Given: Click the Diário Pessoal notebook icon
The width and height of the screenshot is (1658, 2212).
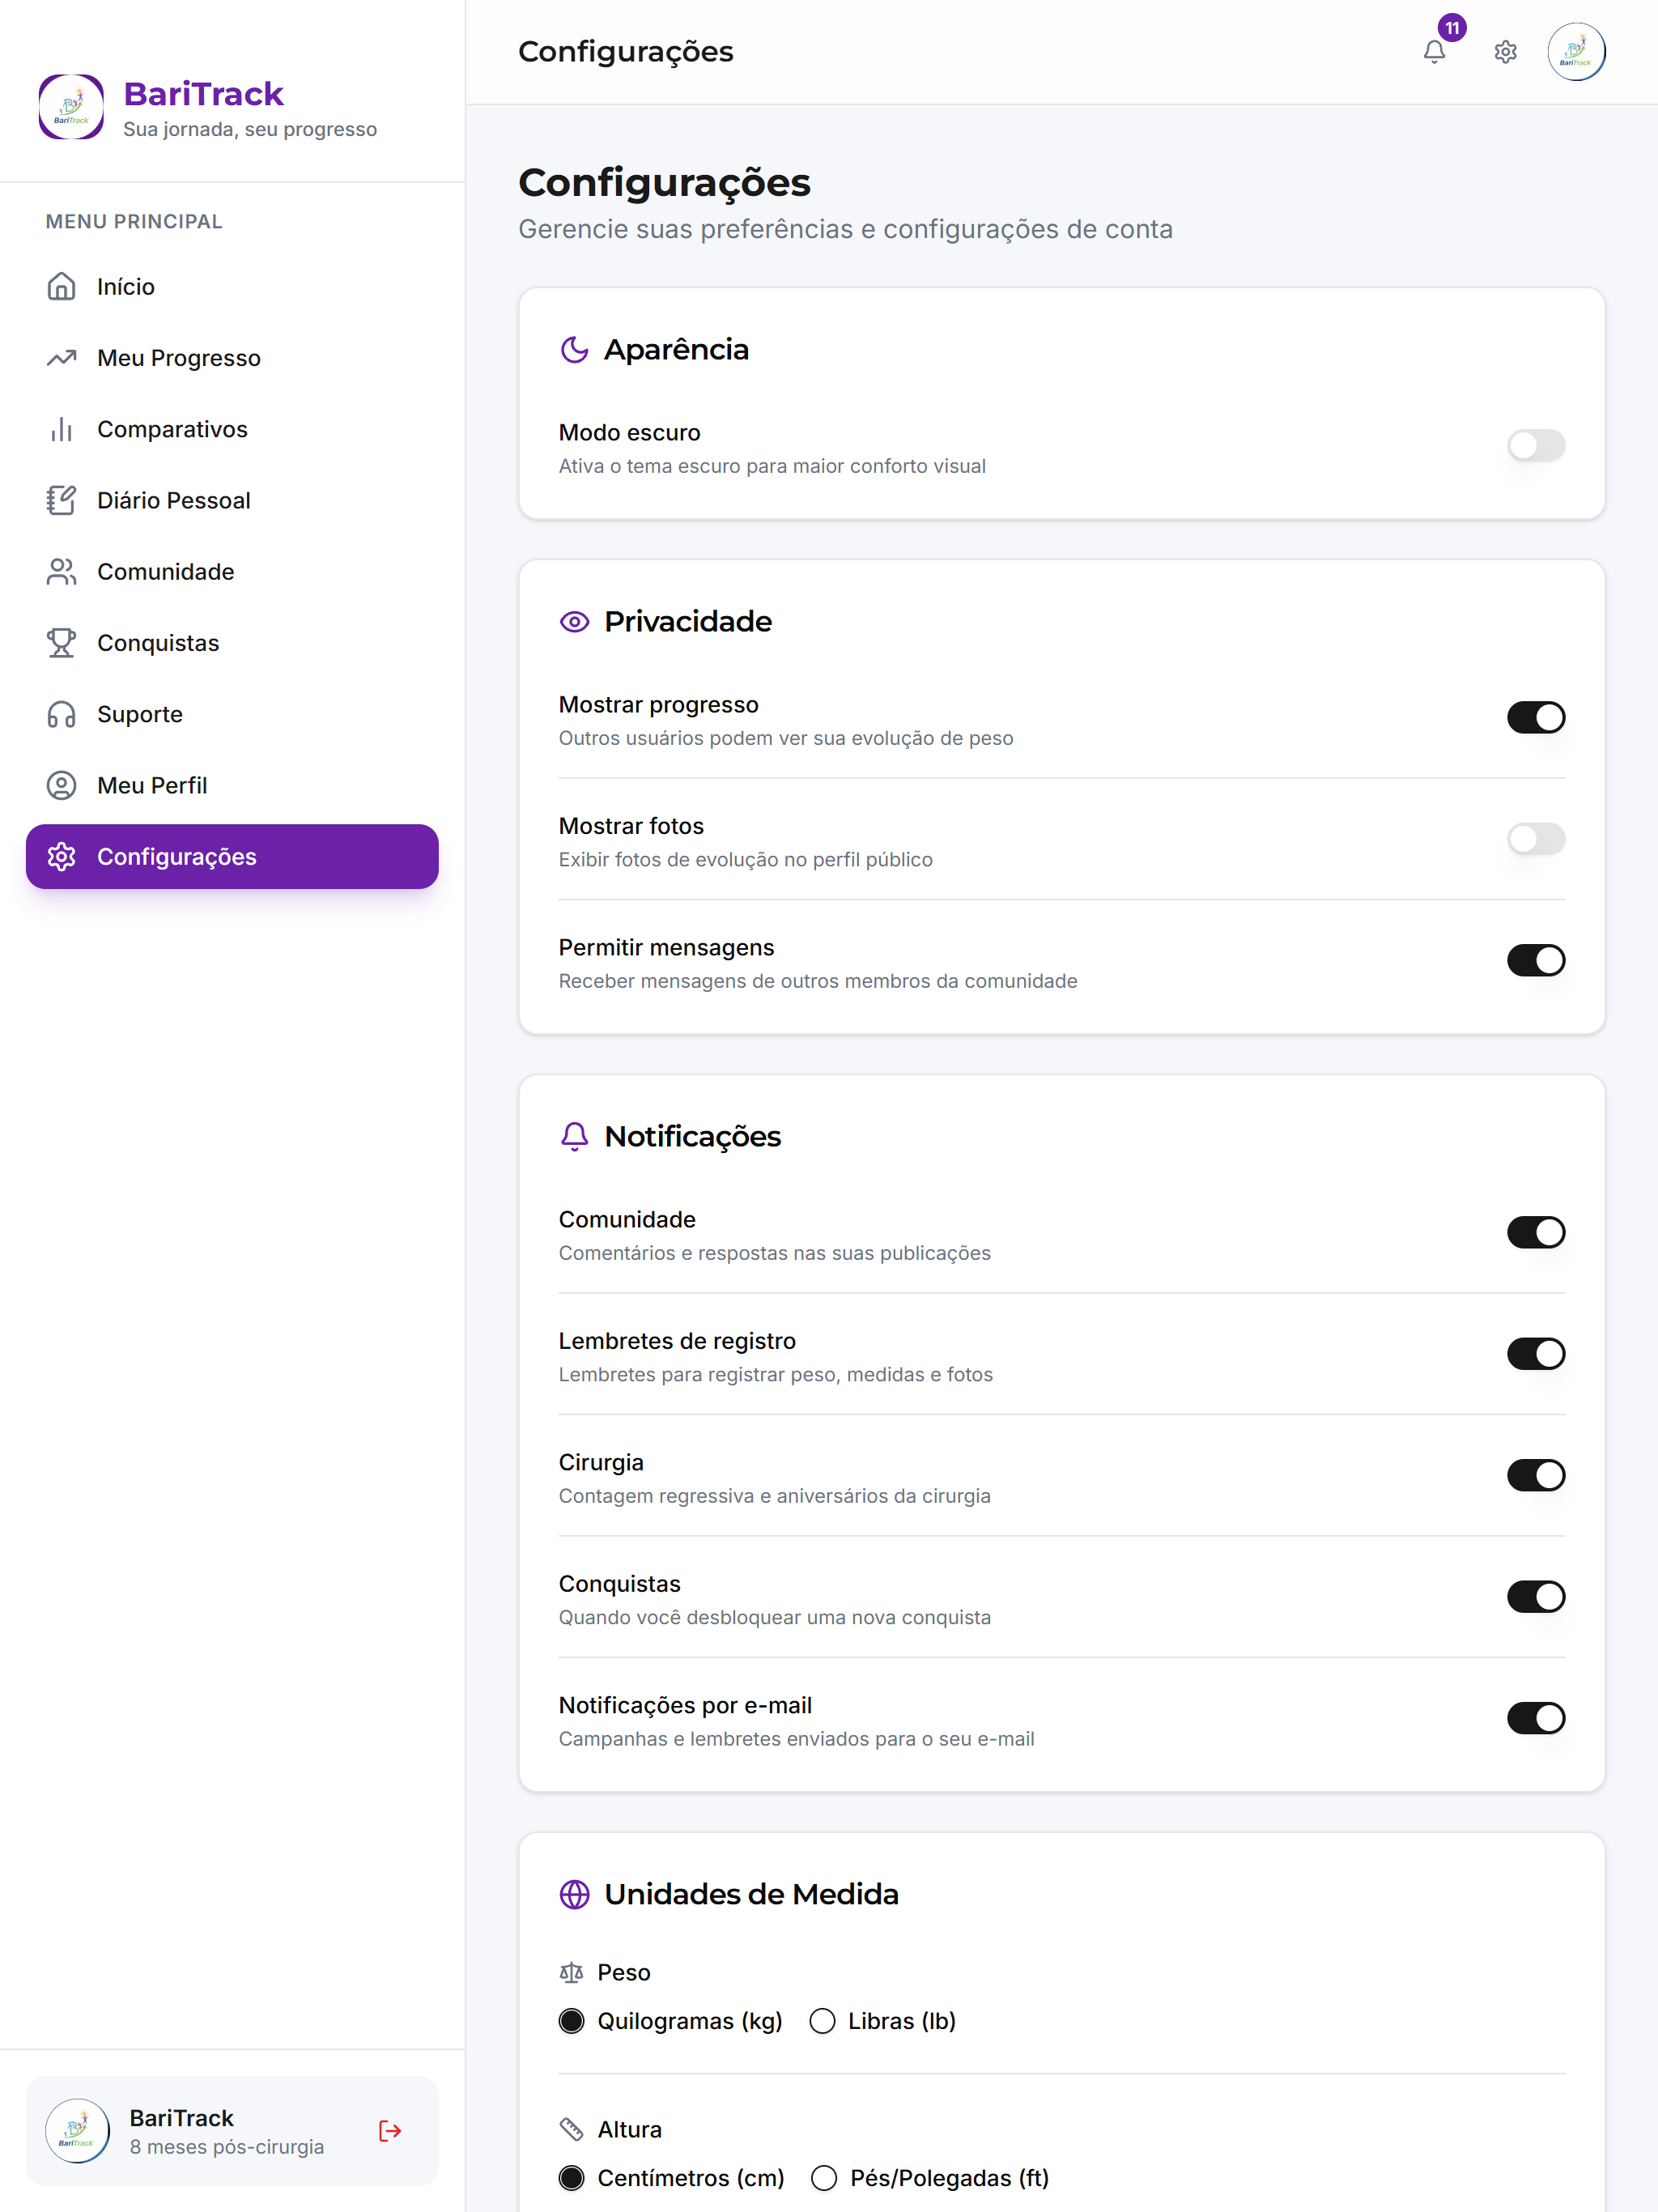Looking at the screenshot, I should click(x=62, y=500).
